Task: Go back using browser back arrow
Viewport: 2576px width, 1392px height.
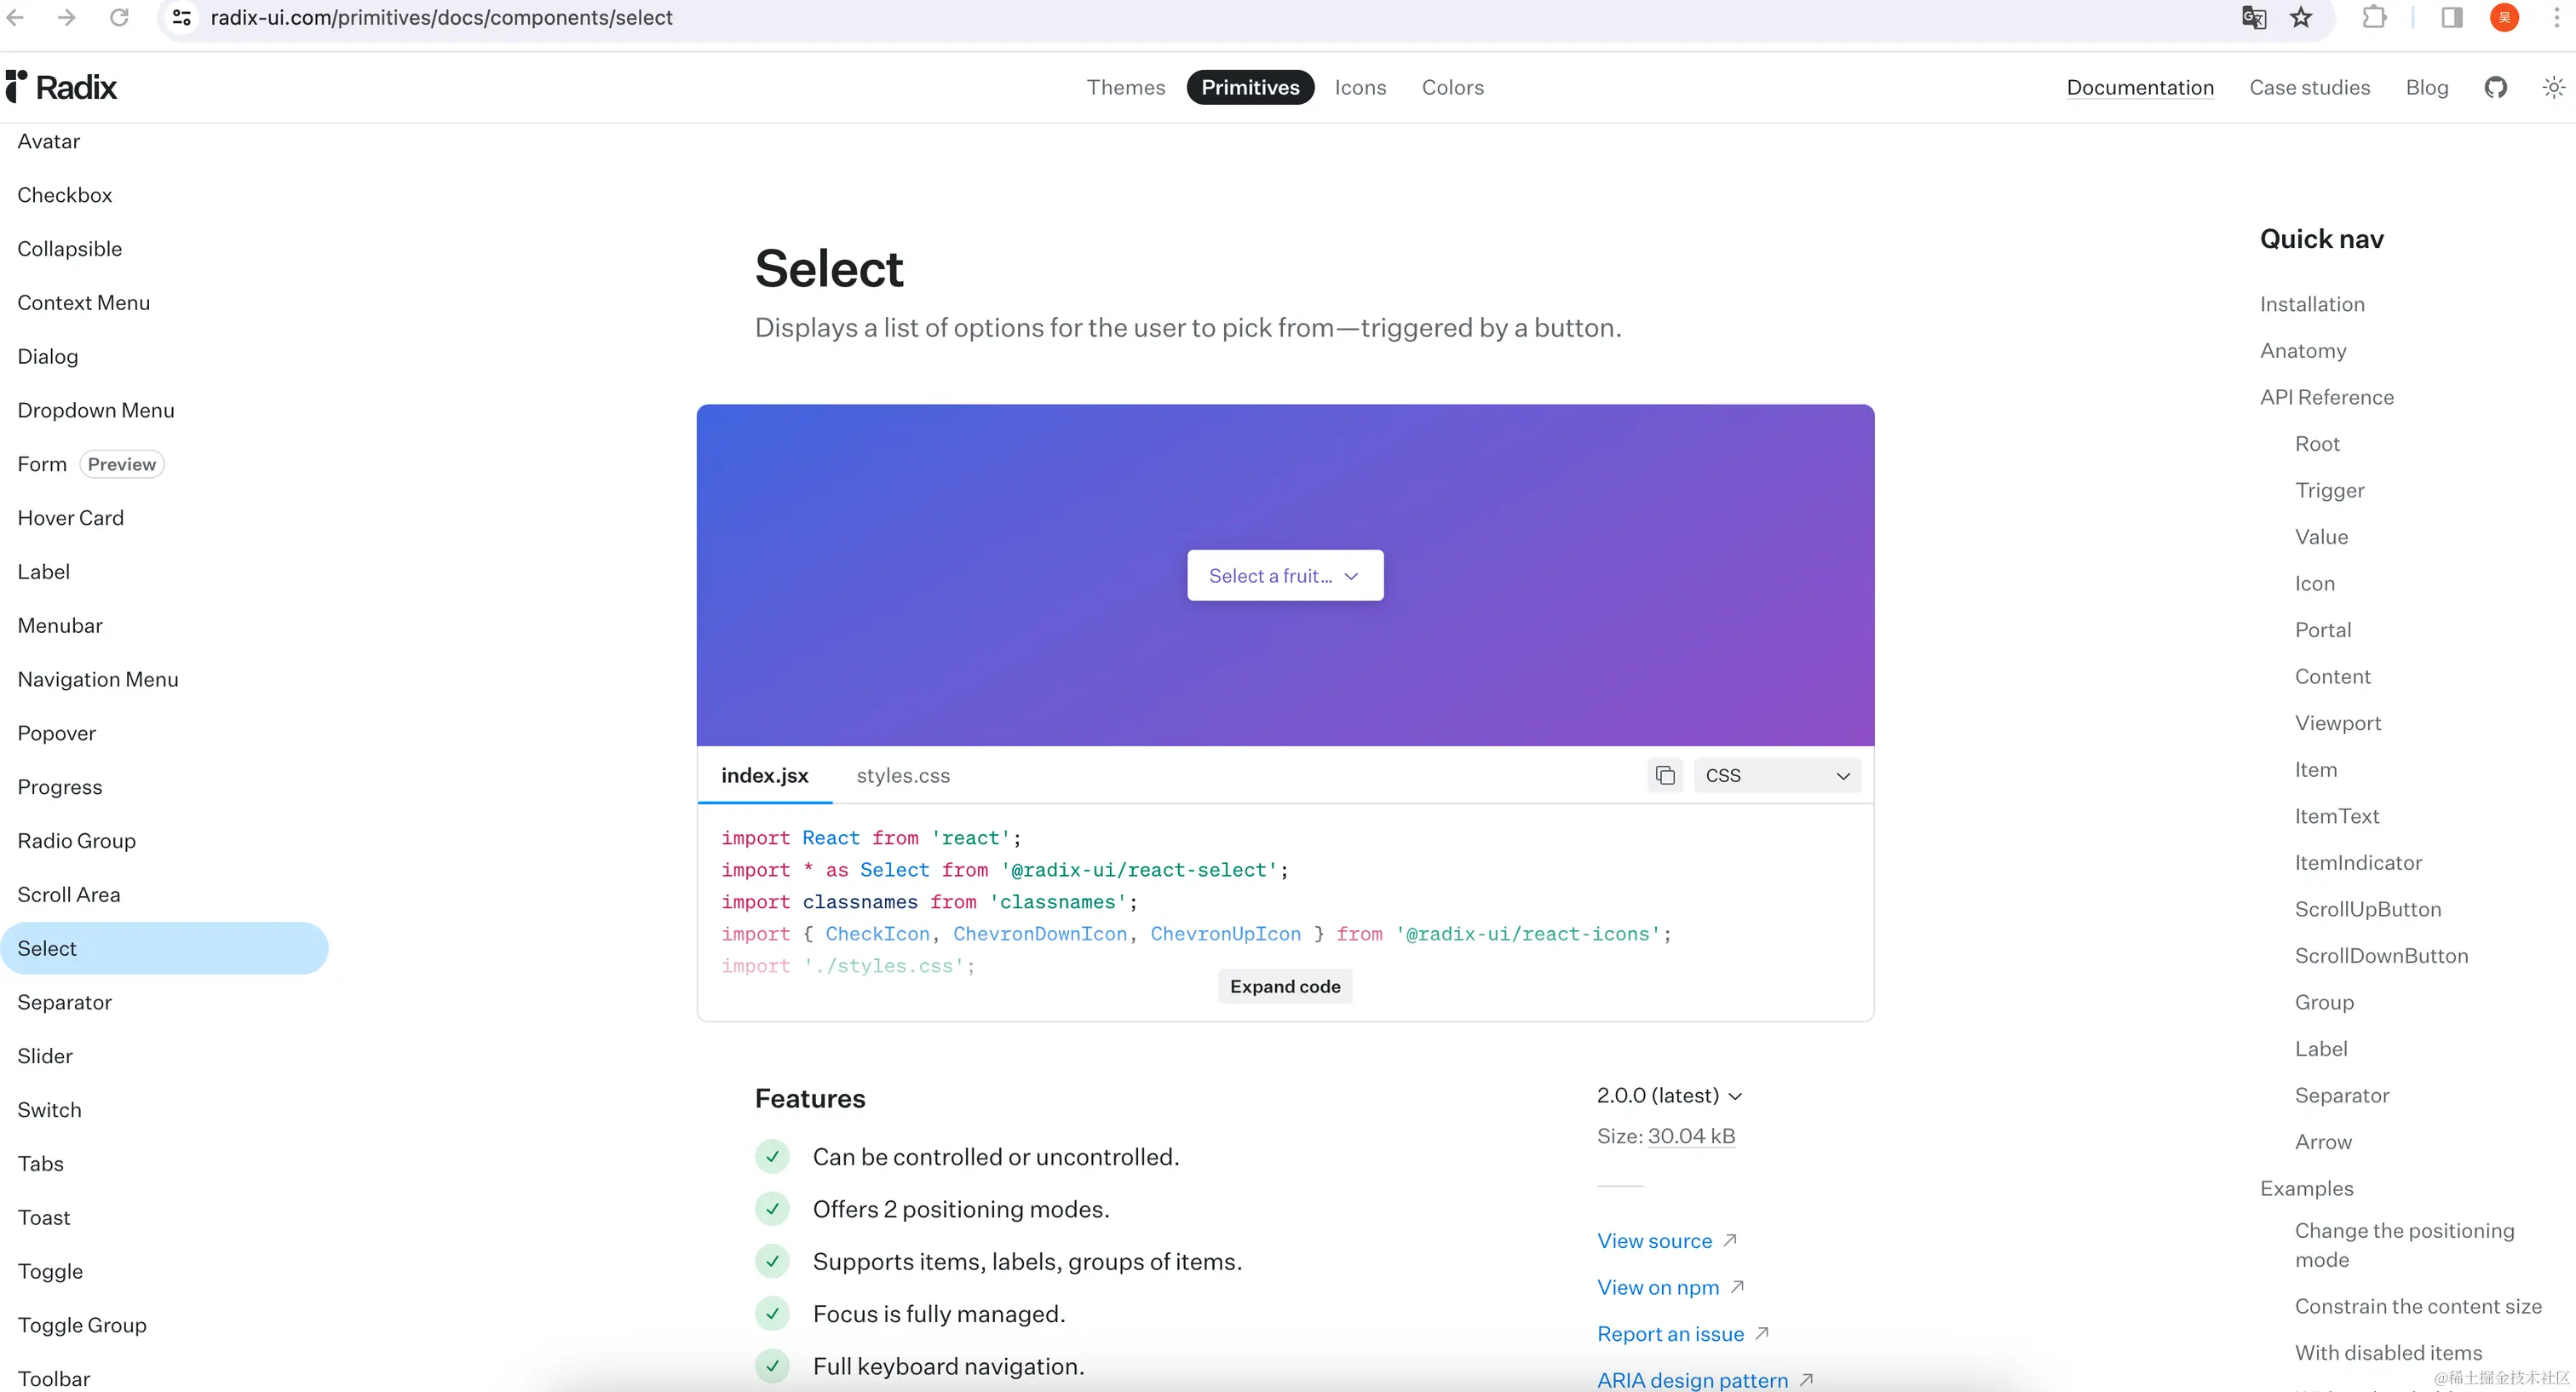Action: click(15, 17)
